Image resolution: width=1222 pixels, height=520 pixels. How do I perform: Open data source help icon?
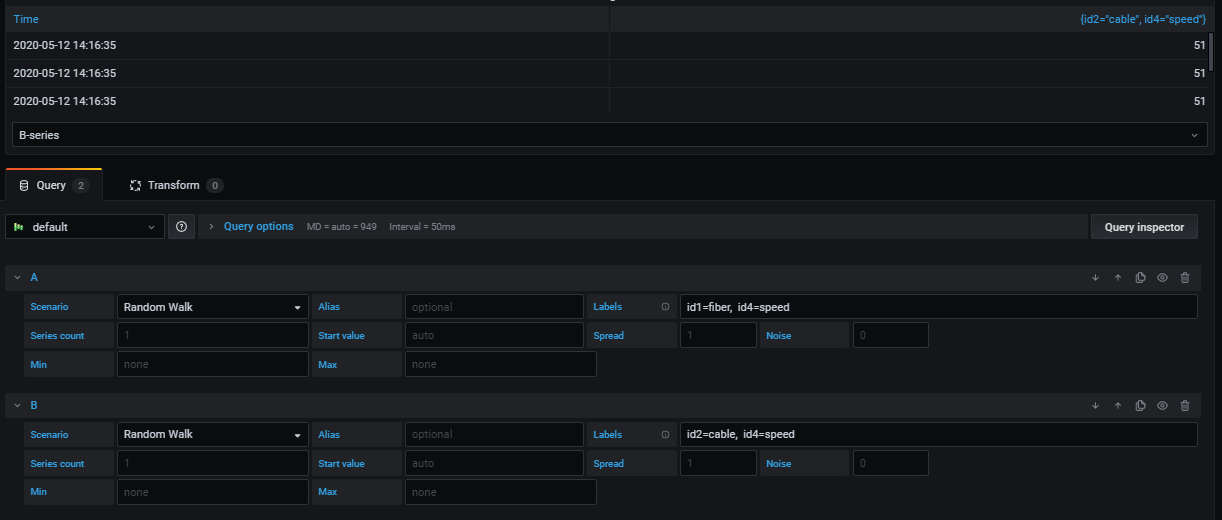(181, 227)
